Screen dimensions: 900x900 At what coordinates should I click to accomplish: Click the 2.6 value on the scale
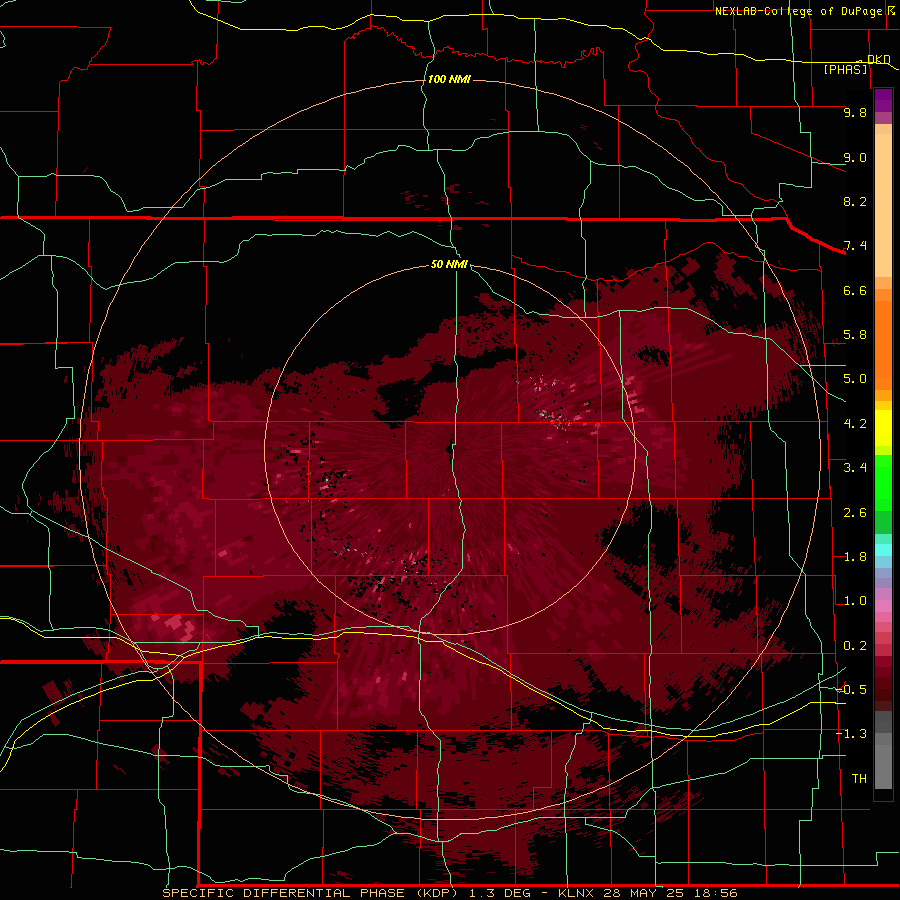click(x=855, y=513)
